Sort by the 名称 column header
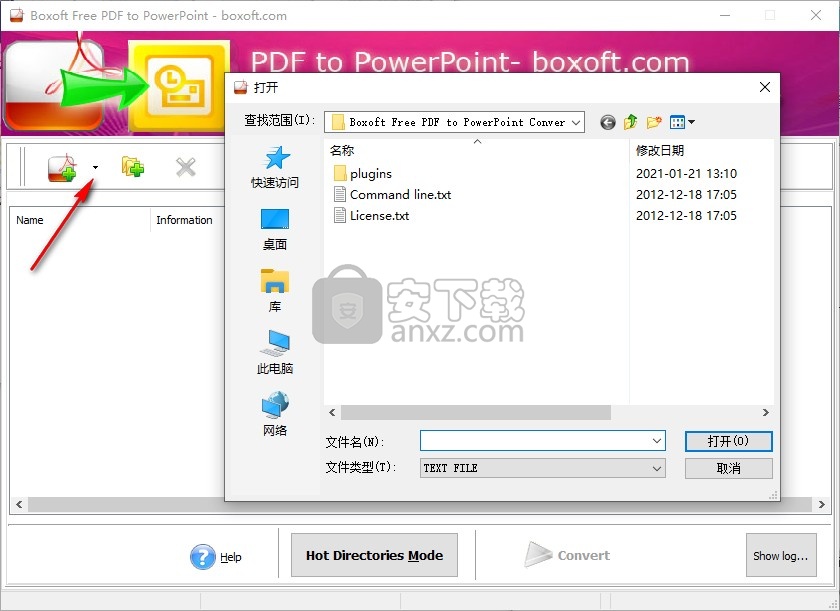 click(342, 150)
